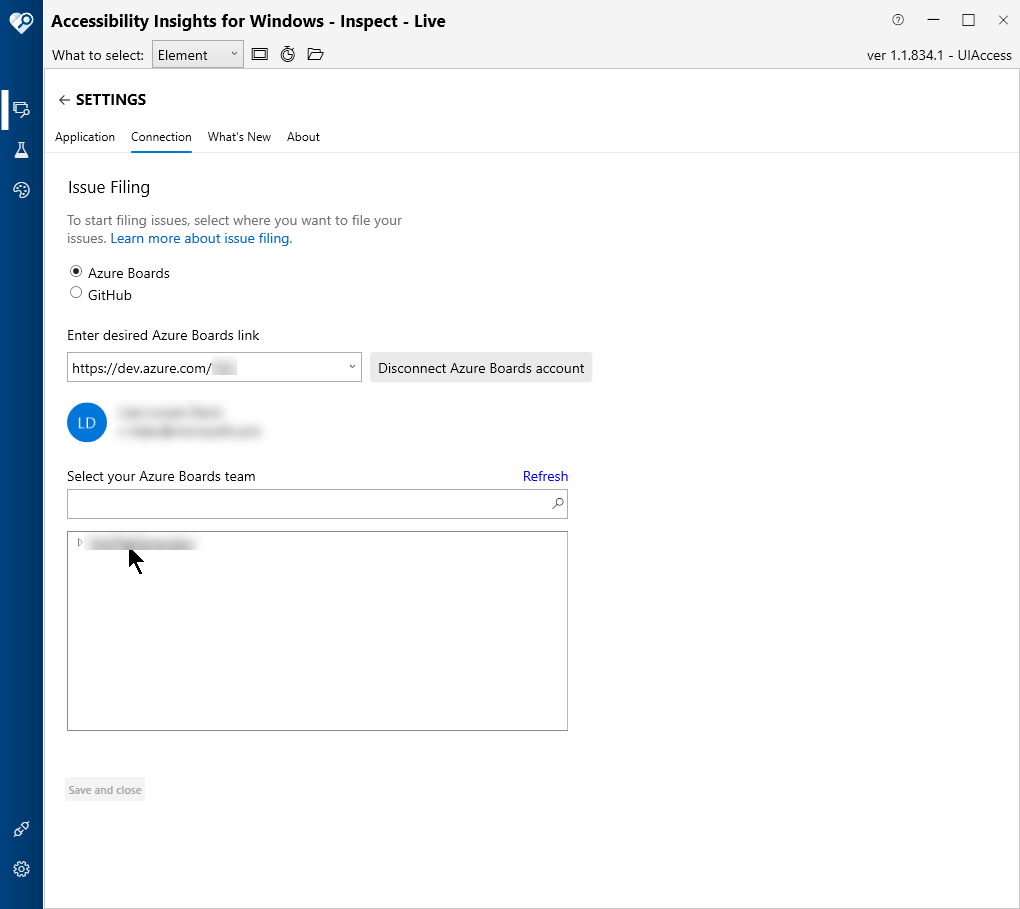Open the What to select Element dropdown
Viewport: 1020px width, 909px height.
pyautogui.click(x=198, y=55)
